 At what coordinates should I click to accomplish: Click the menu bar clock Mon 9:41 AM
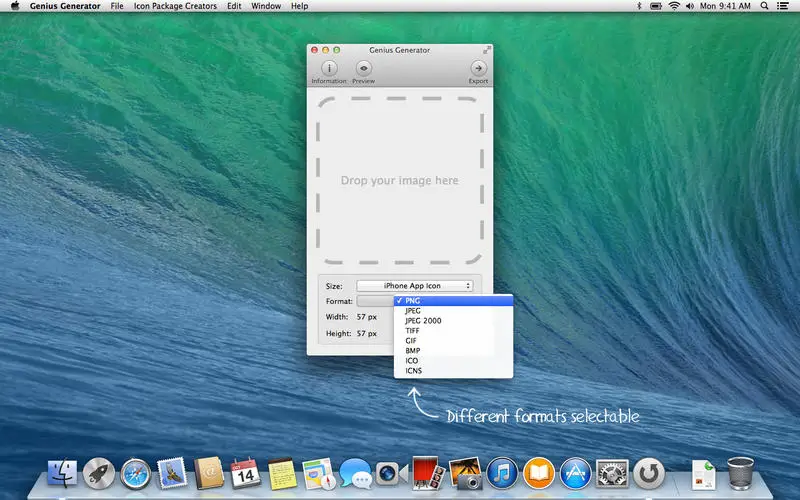(725, 6)
